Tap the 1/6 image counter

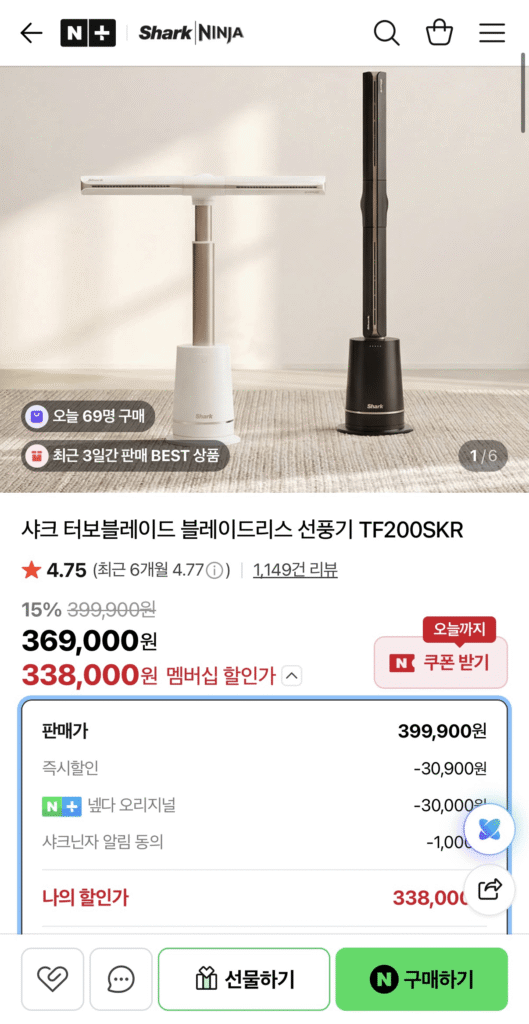tap(483, 455)
